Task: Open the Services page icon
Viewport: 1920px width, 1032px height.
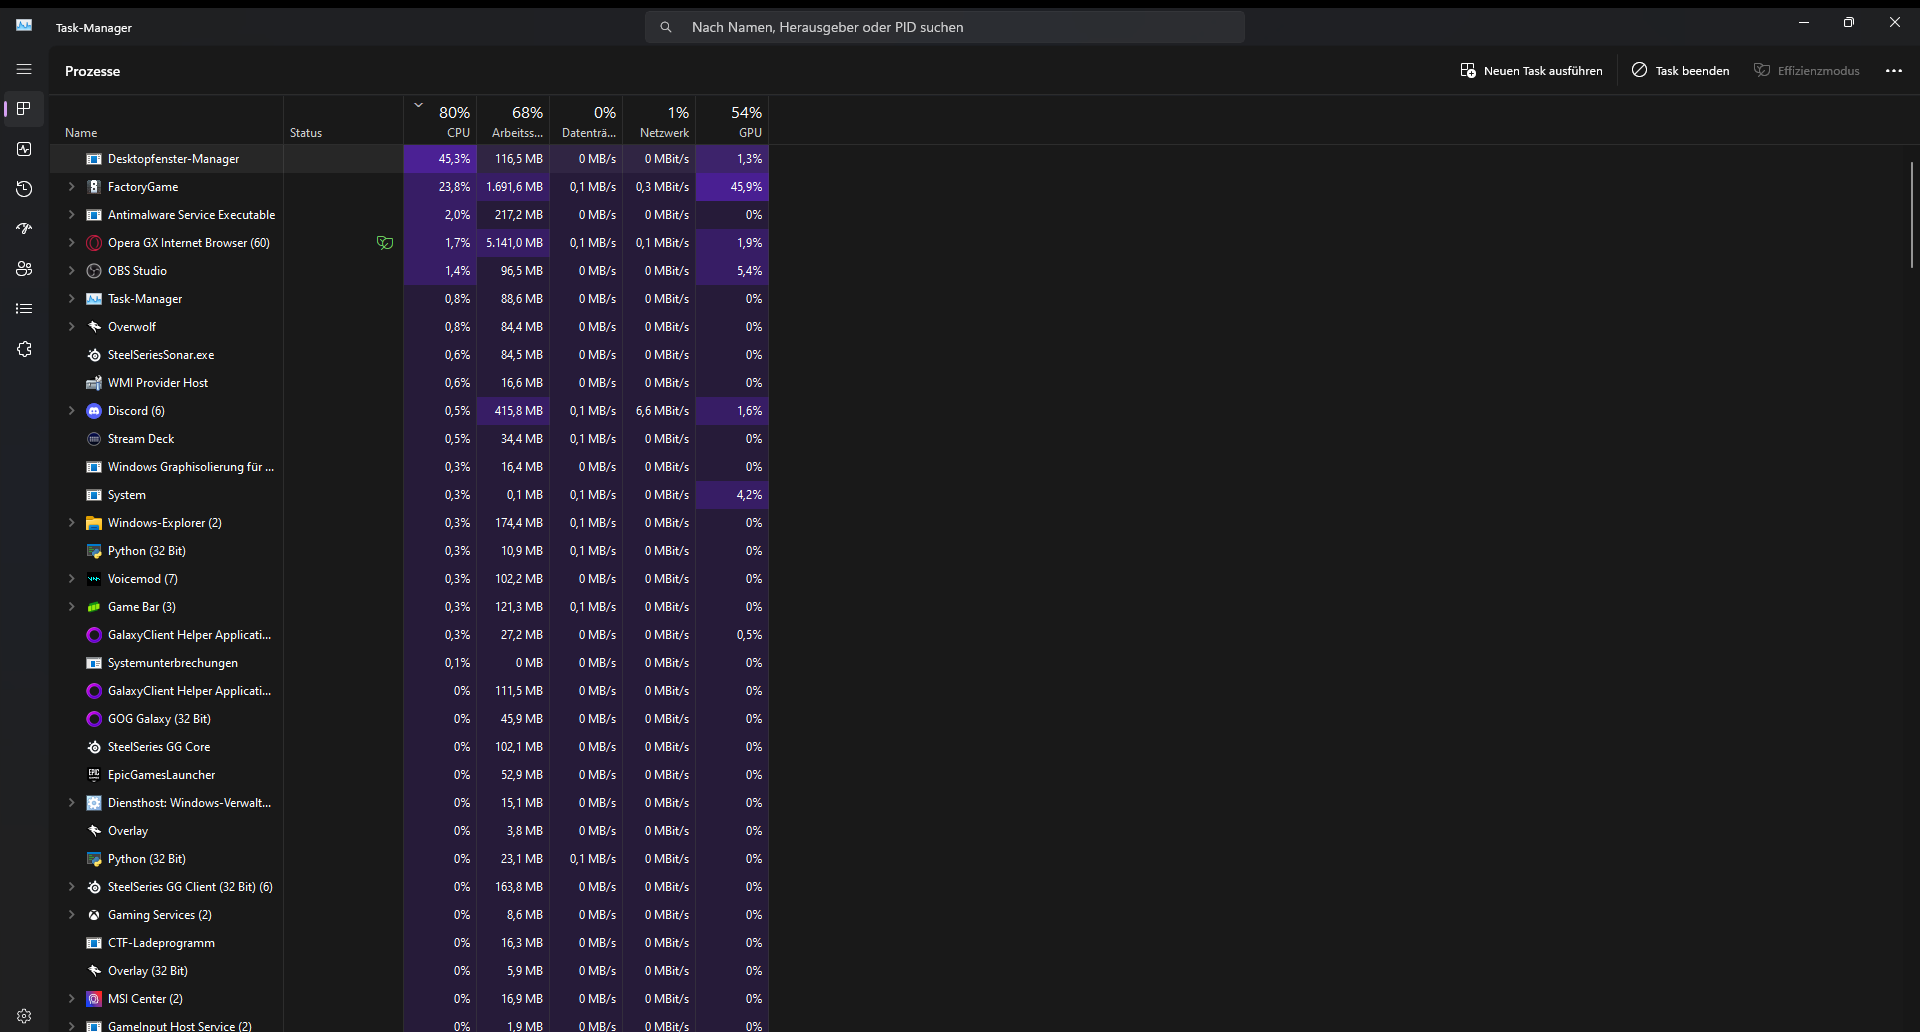Action: click(24, 349)
